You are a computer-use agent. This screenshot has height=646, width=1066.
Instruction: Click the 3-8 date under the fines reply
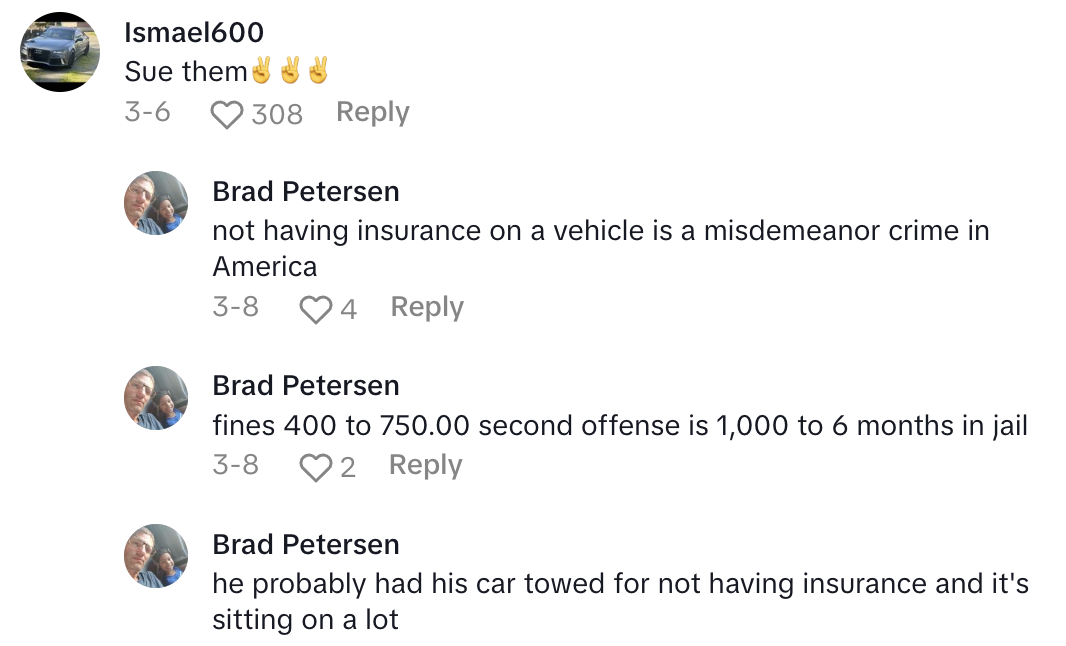coord(237,465)
